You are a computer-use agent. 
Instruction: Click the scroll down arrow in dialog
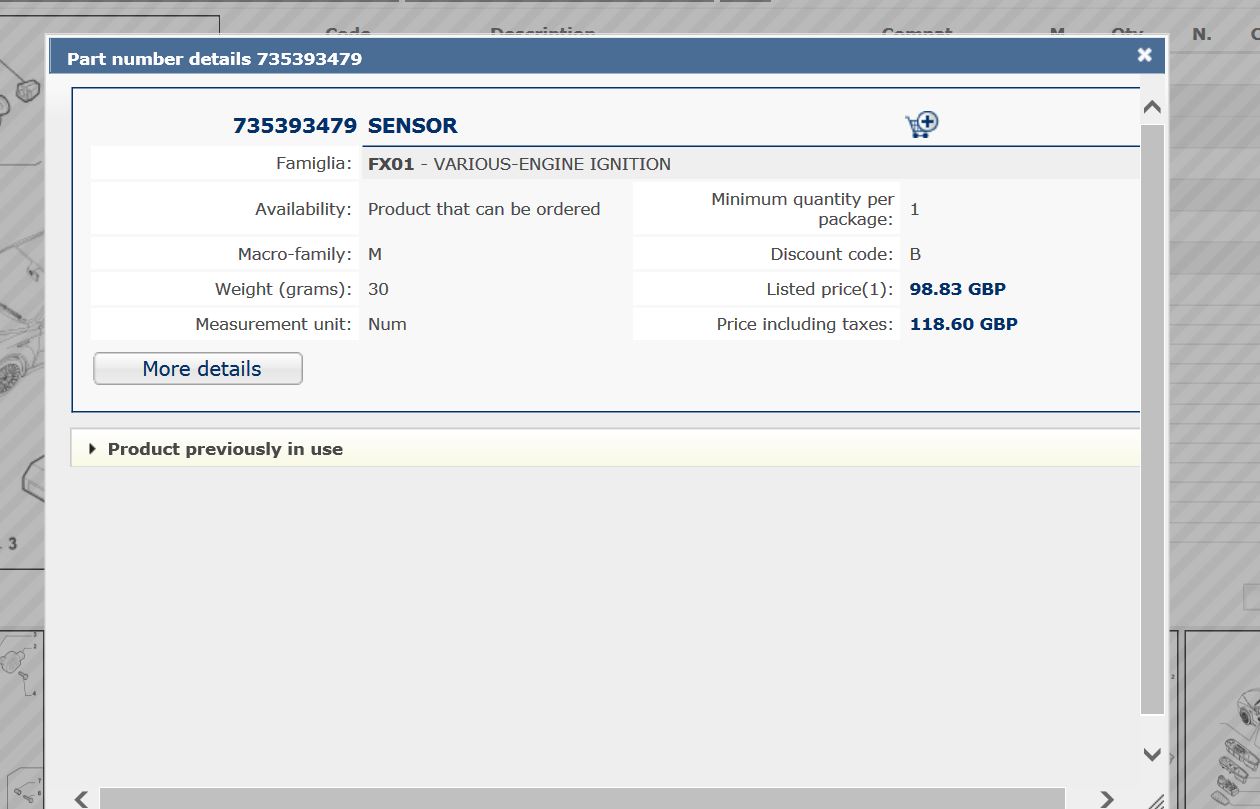point(1152,754)
